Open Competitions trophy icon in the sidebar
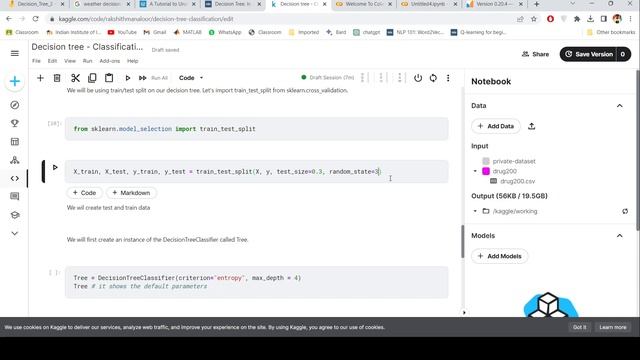This screenshot has width=640, height=360. [15, 123]
